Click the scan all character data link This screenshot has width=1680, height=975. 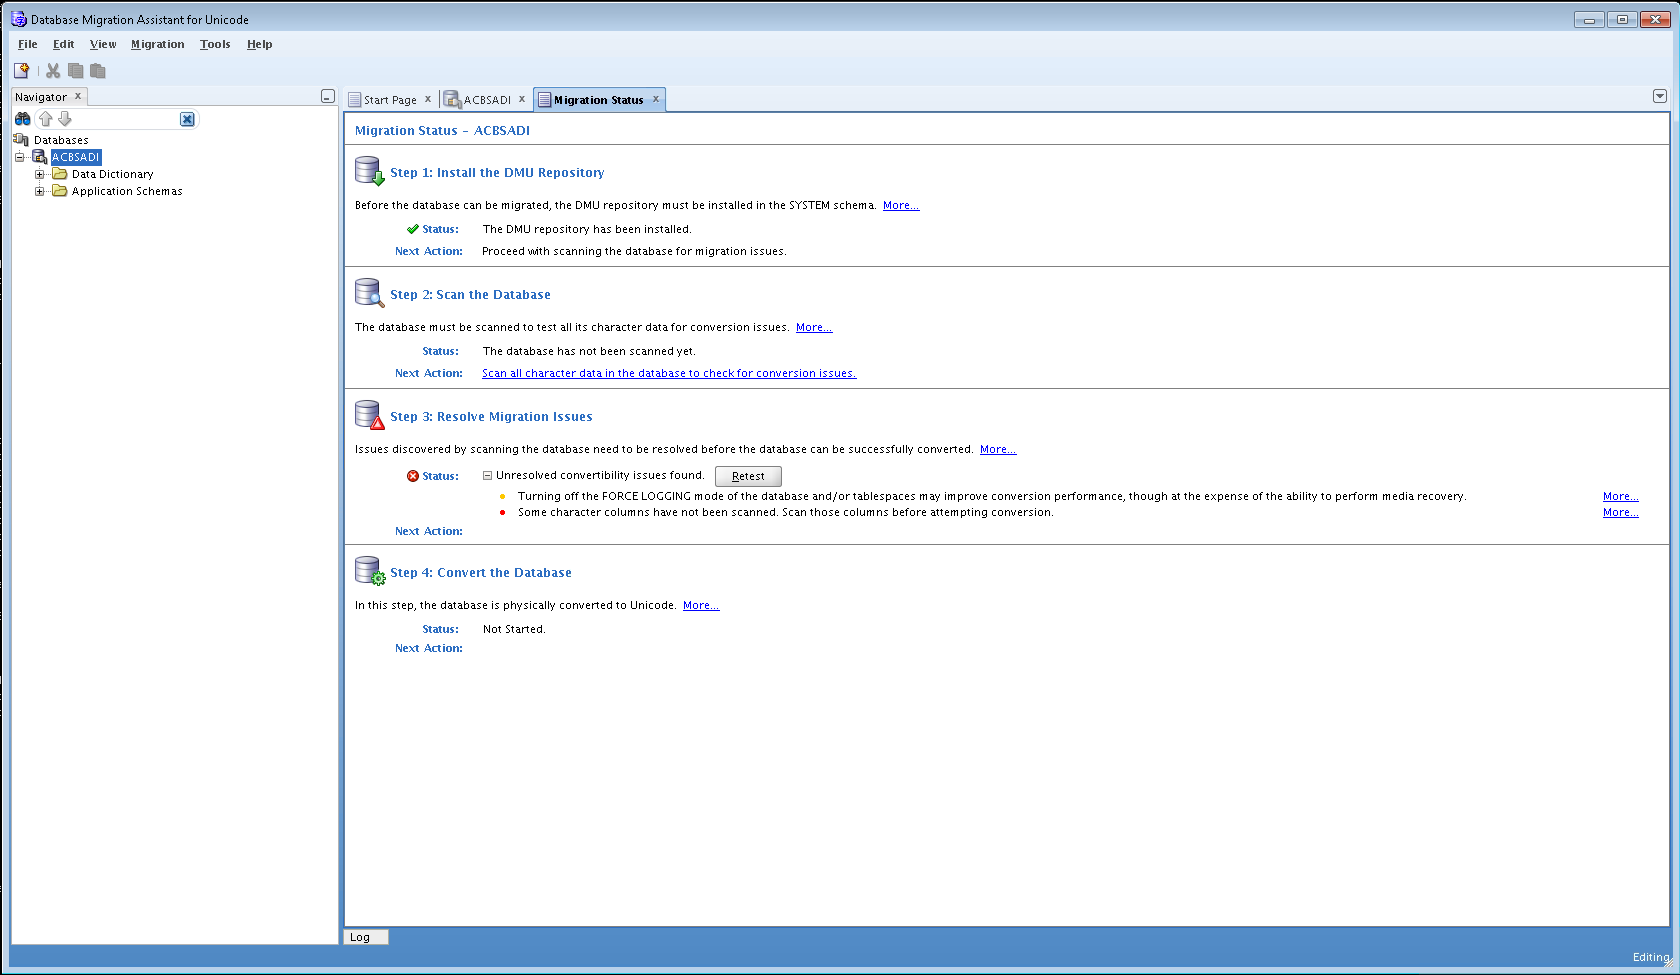(668, 373)
